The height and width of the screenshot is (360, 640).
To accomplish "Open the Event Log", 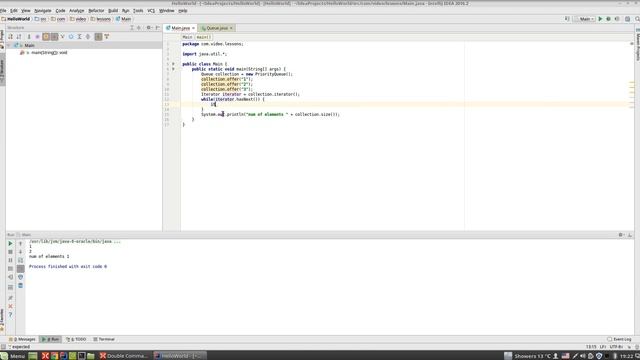I will click(619, 339).
